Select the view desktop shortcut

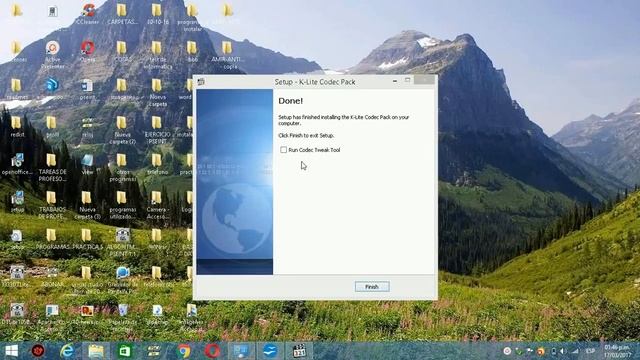point(87,164)
